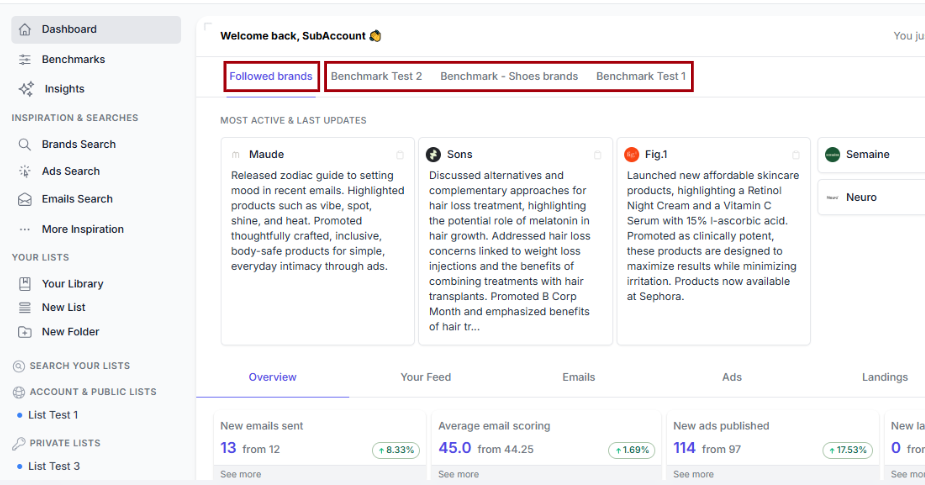Click the 8.33% growth badge
The height and width of the screenshot is (485, 925).
pyautogui.click(x=396, y=450)
